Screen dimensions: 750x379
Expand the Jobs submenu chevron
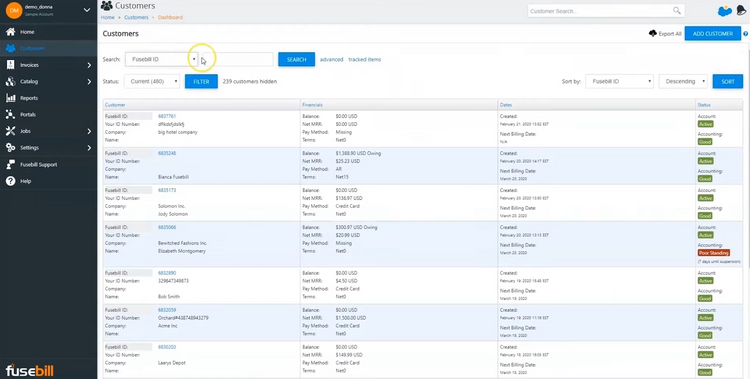point(89,131)
